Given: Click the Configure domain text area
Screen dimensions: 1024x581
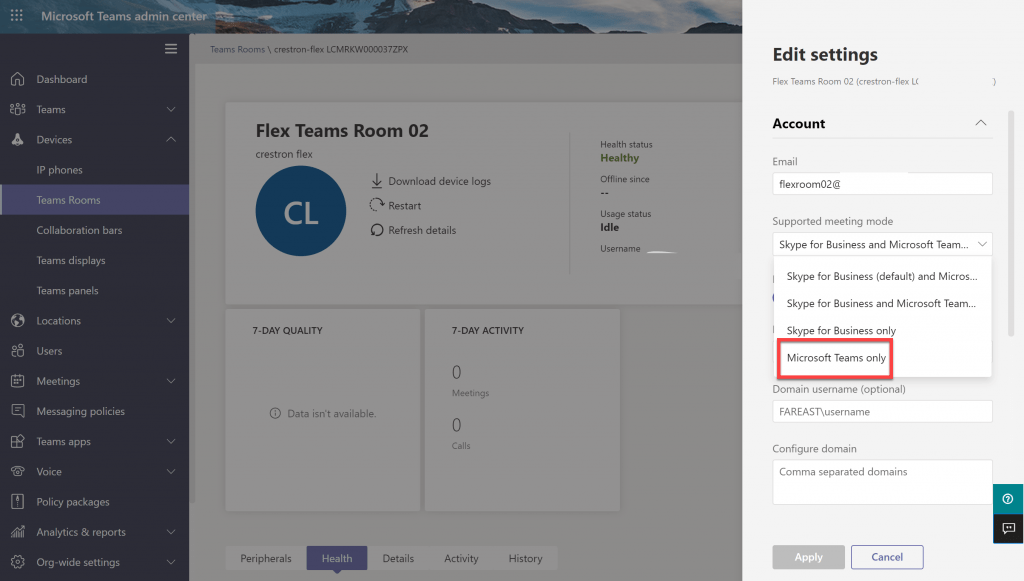Looking at the screenshot, I should [882, 482].
